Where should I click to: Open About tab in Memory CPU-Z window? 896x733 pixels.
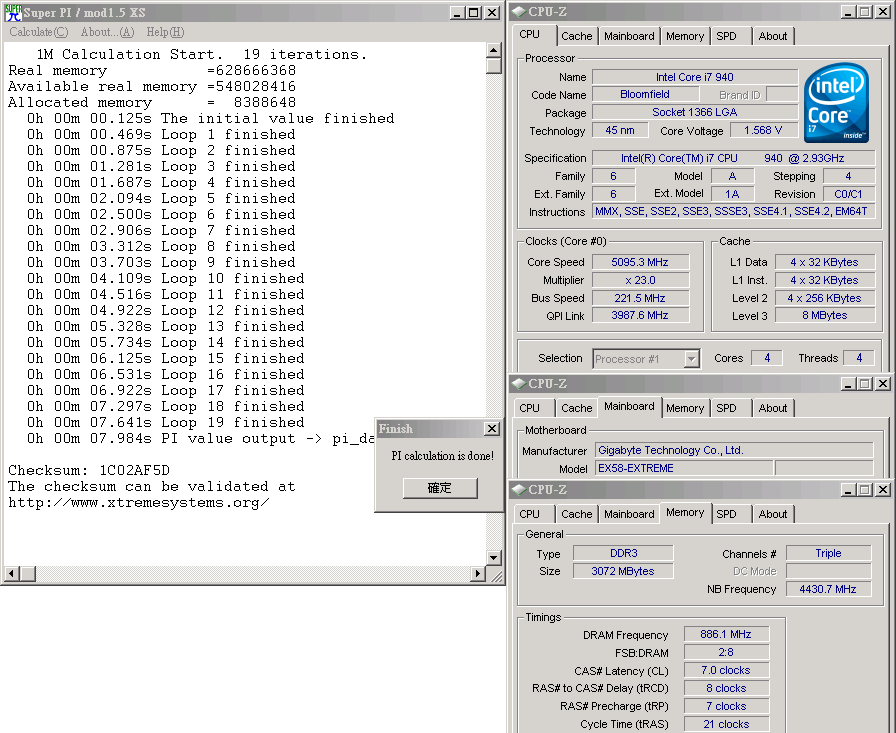773,514
